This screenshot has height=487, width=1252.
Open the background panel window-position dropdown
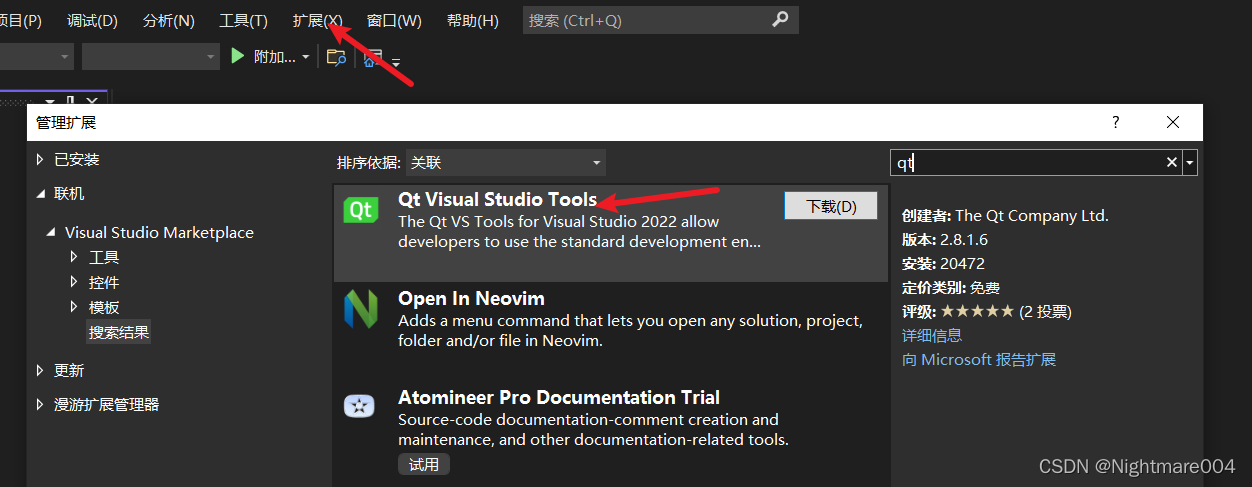pos(49,102)
